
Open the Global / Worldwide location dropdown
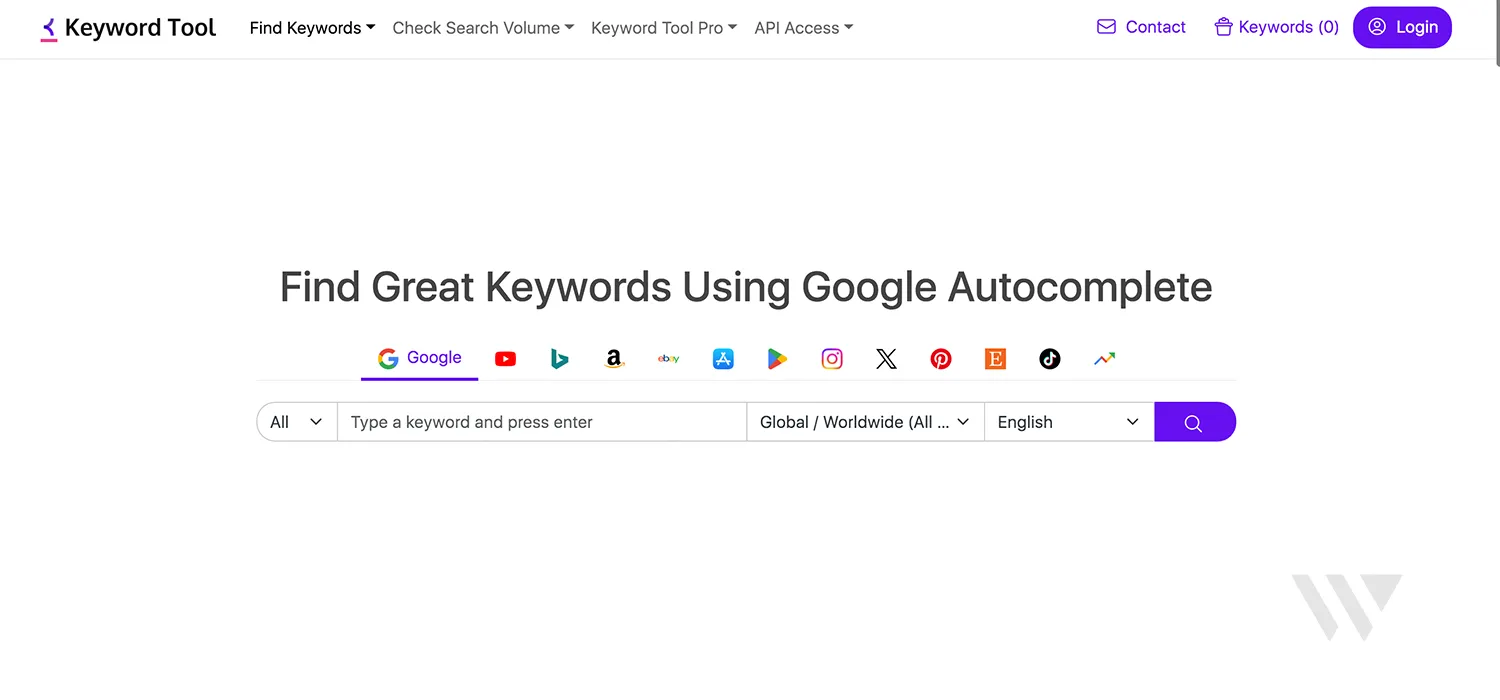click(866, 422)
